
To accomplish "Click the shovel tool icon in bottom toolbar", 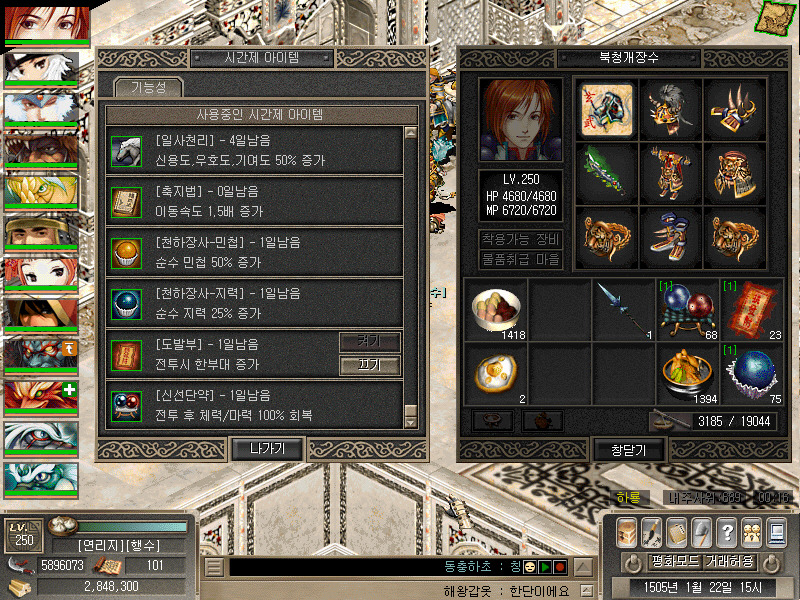I will 702,533.
